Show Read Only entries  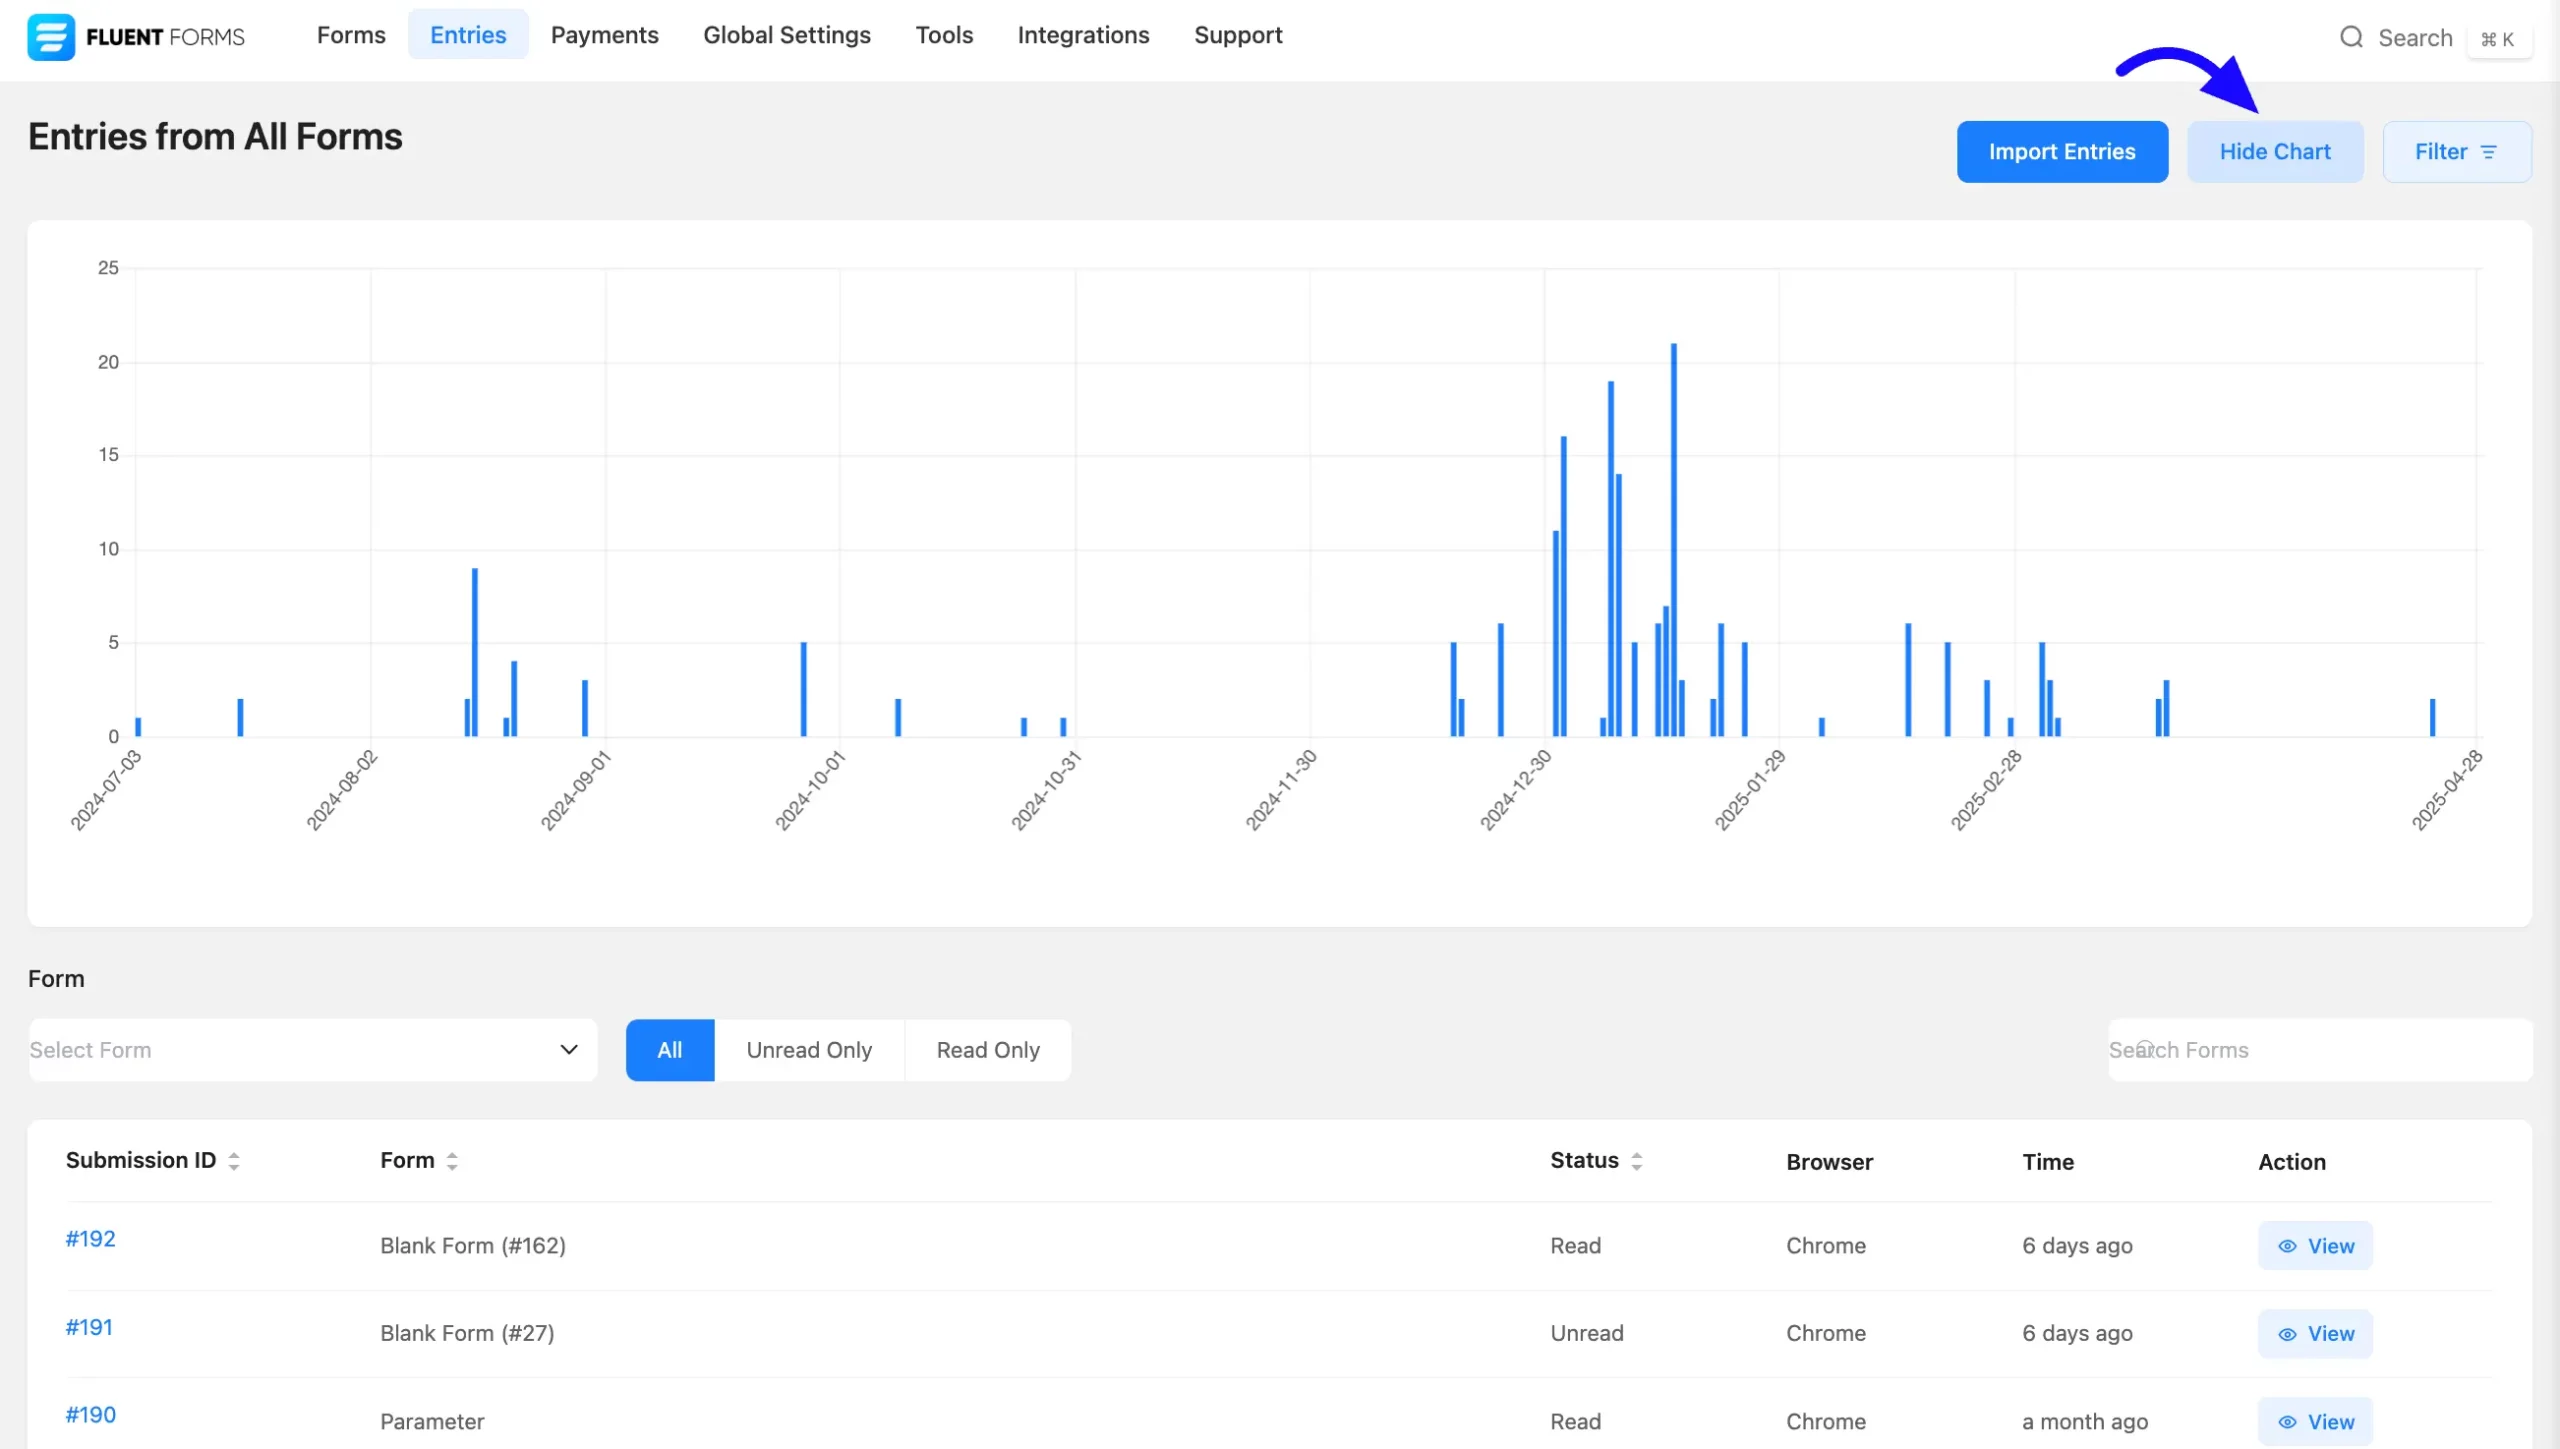point(988,1050)
